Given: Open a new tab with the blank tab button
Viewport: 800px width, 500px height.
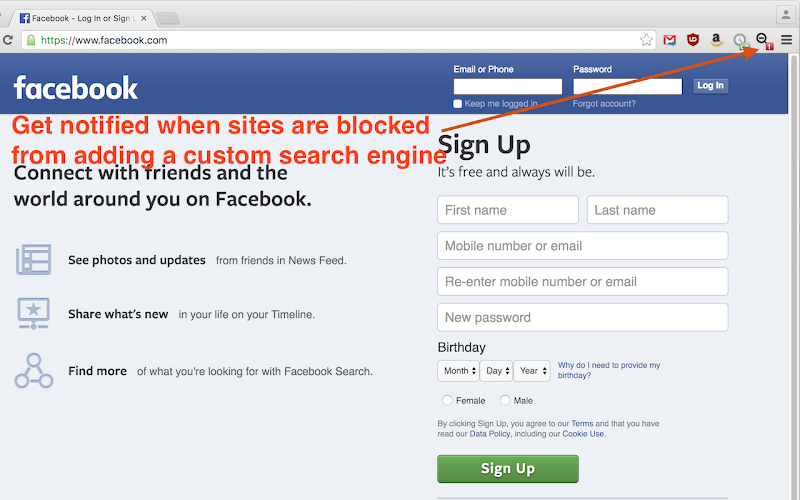Looking at the screenshot, I should click(x=168, y=19).
